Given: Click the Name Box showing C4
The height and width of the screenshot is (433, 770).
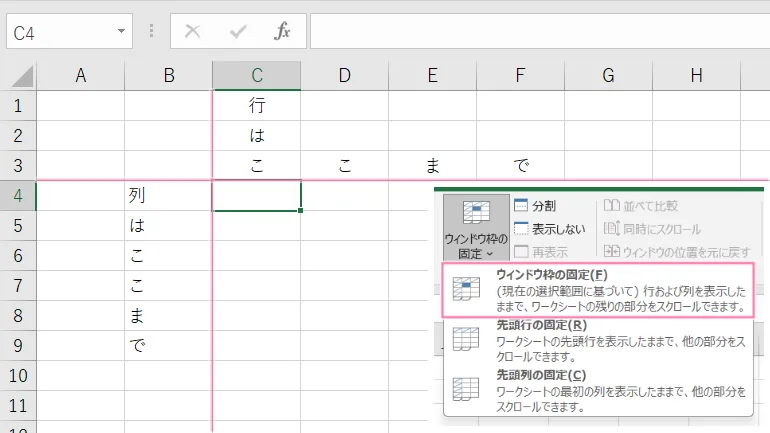Looking at the screenshot, I should click(x=69, y=31).
